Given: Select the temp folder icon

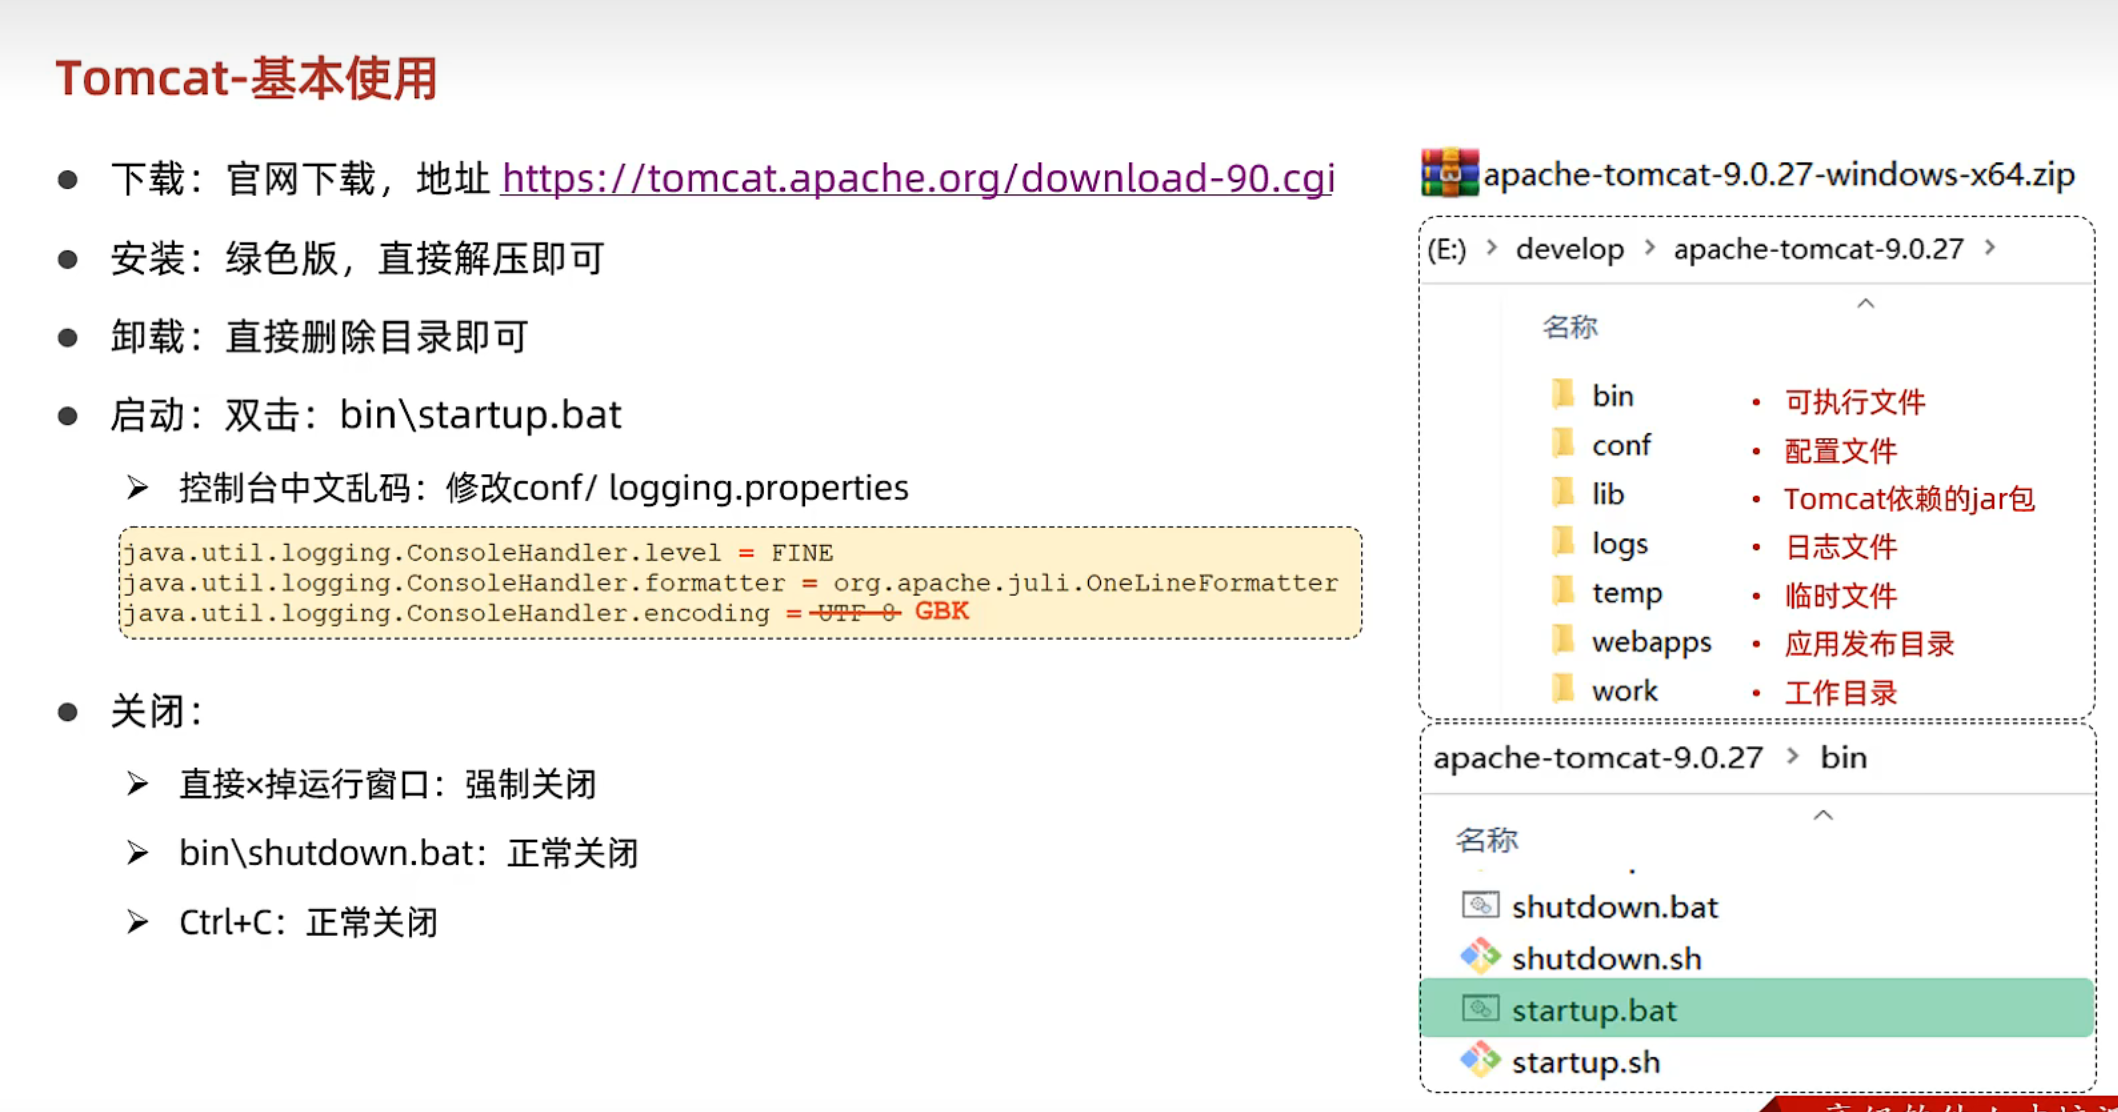Looking at the screenshot, I should (1563, 591).
